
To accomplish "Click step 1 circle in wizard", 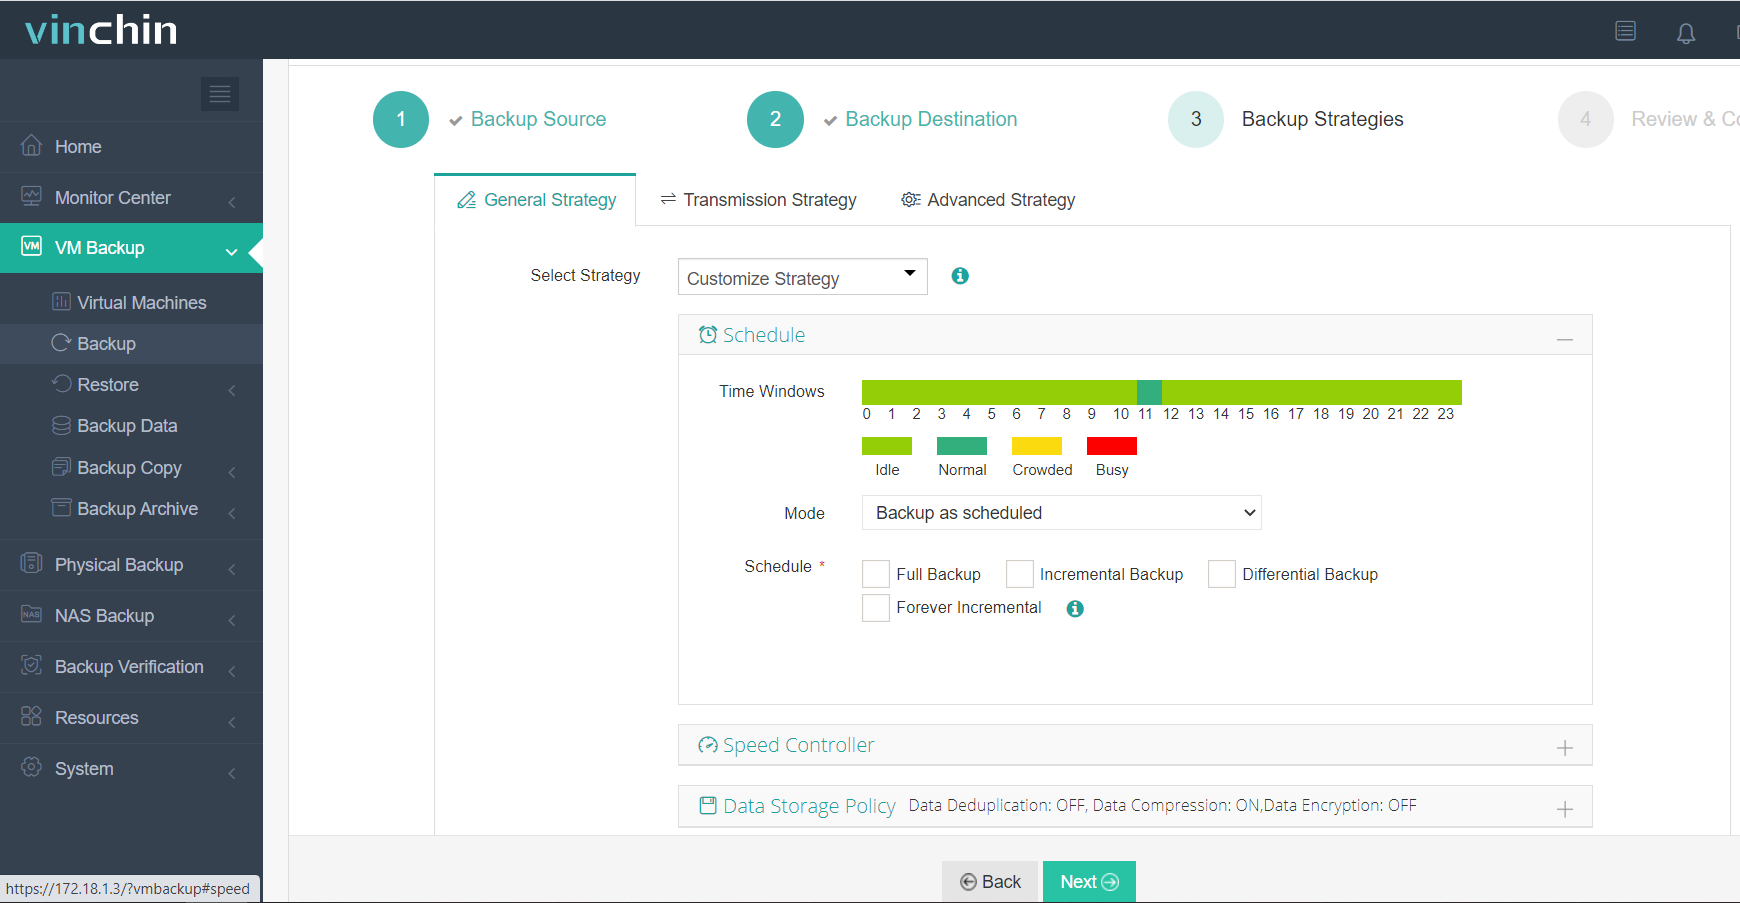I will [x=401, y=119].
